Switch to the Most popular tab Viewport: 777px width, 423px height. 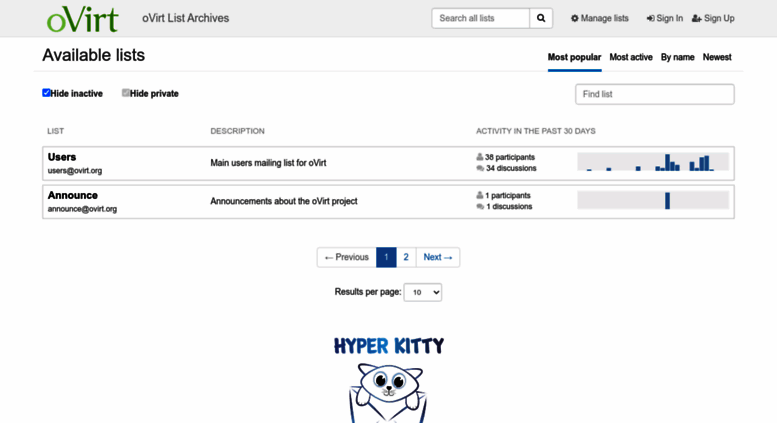(x=574, y=57)
